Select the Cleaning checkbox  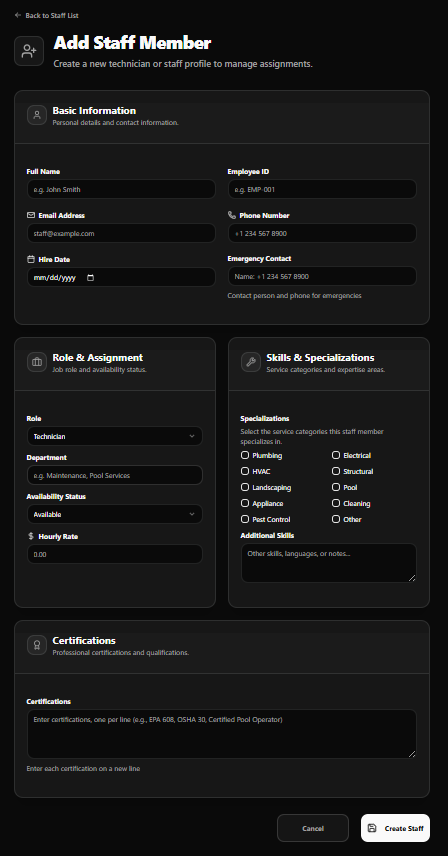click(x=336, y=503)
